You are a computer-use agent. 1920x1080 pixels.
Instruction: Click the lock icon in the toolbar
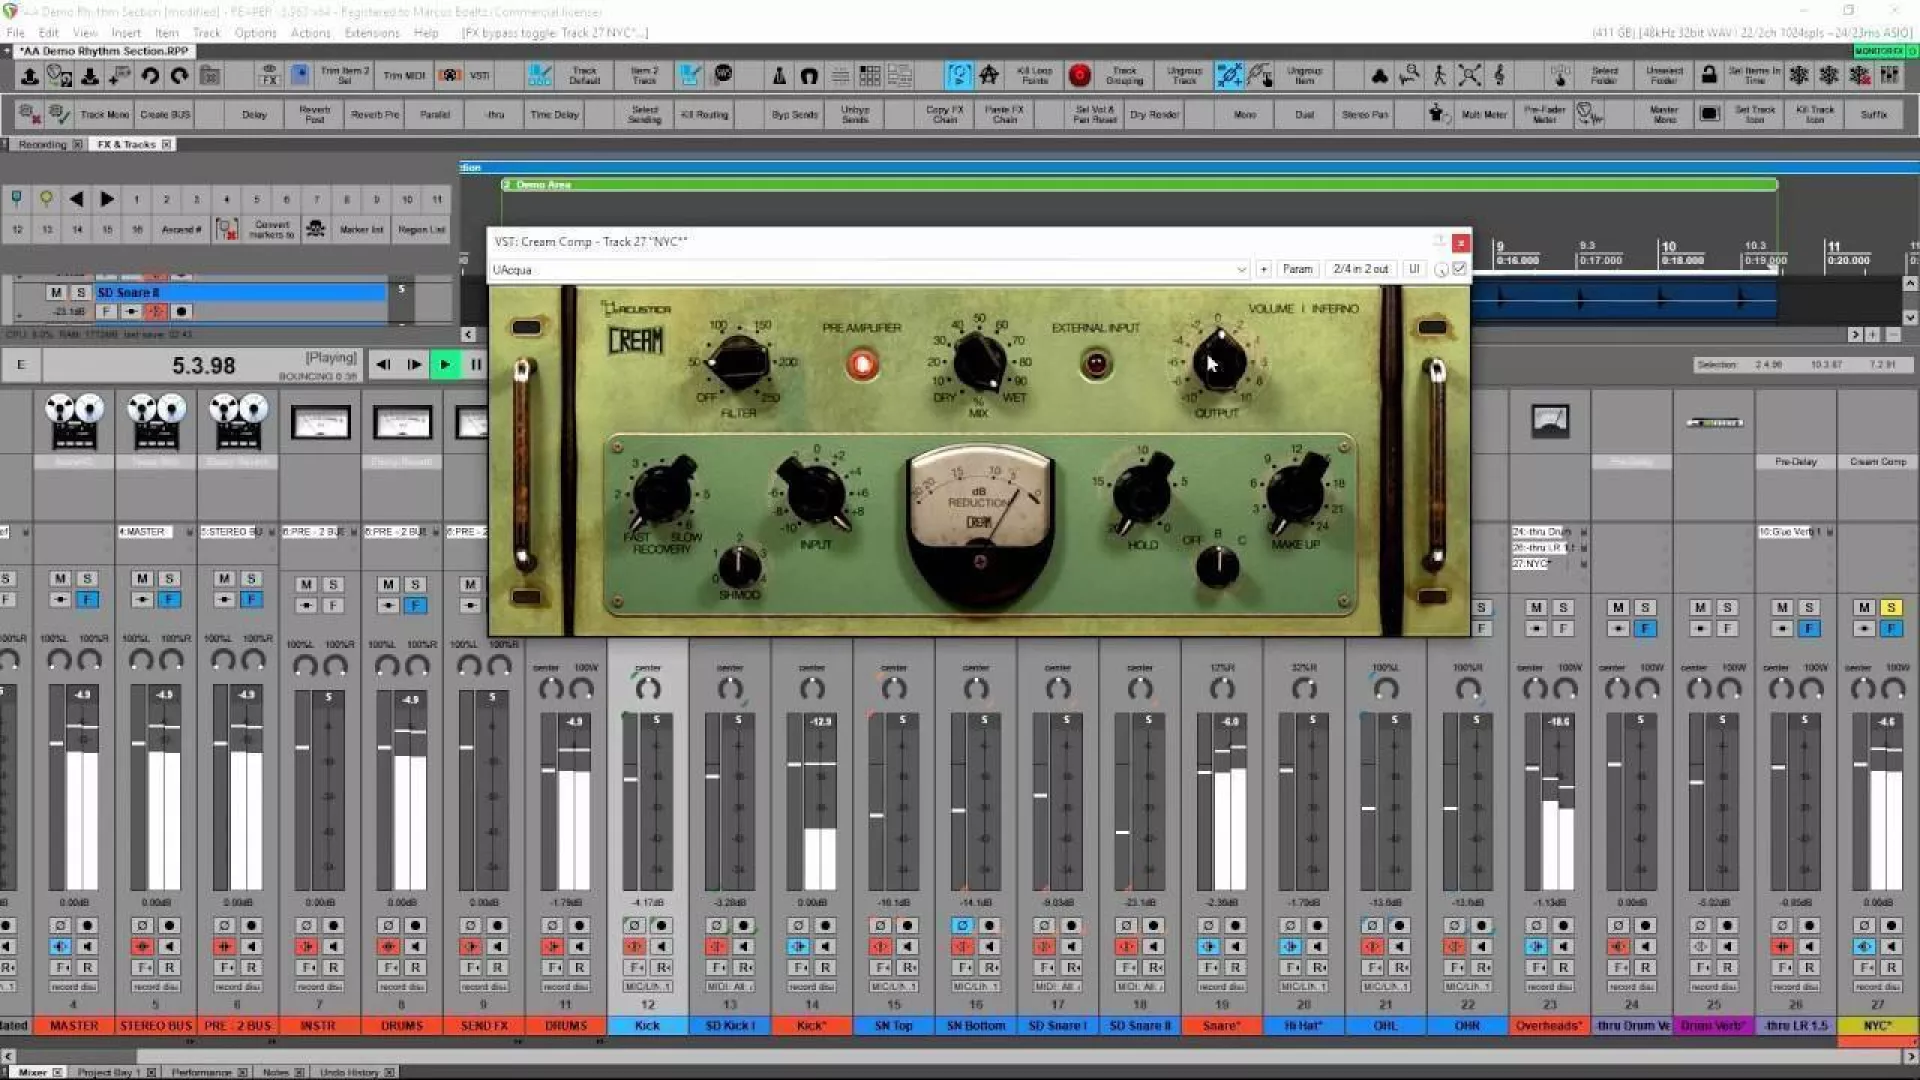(1709, 75)
